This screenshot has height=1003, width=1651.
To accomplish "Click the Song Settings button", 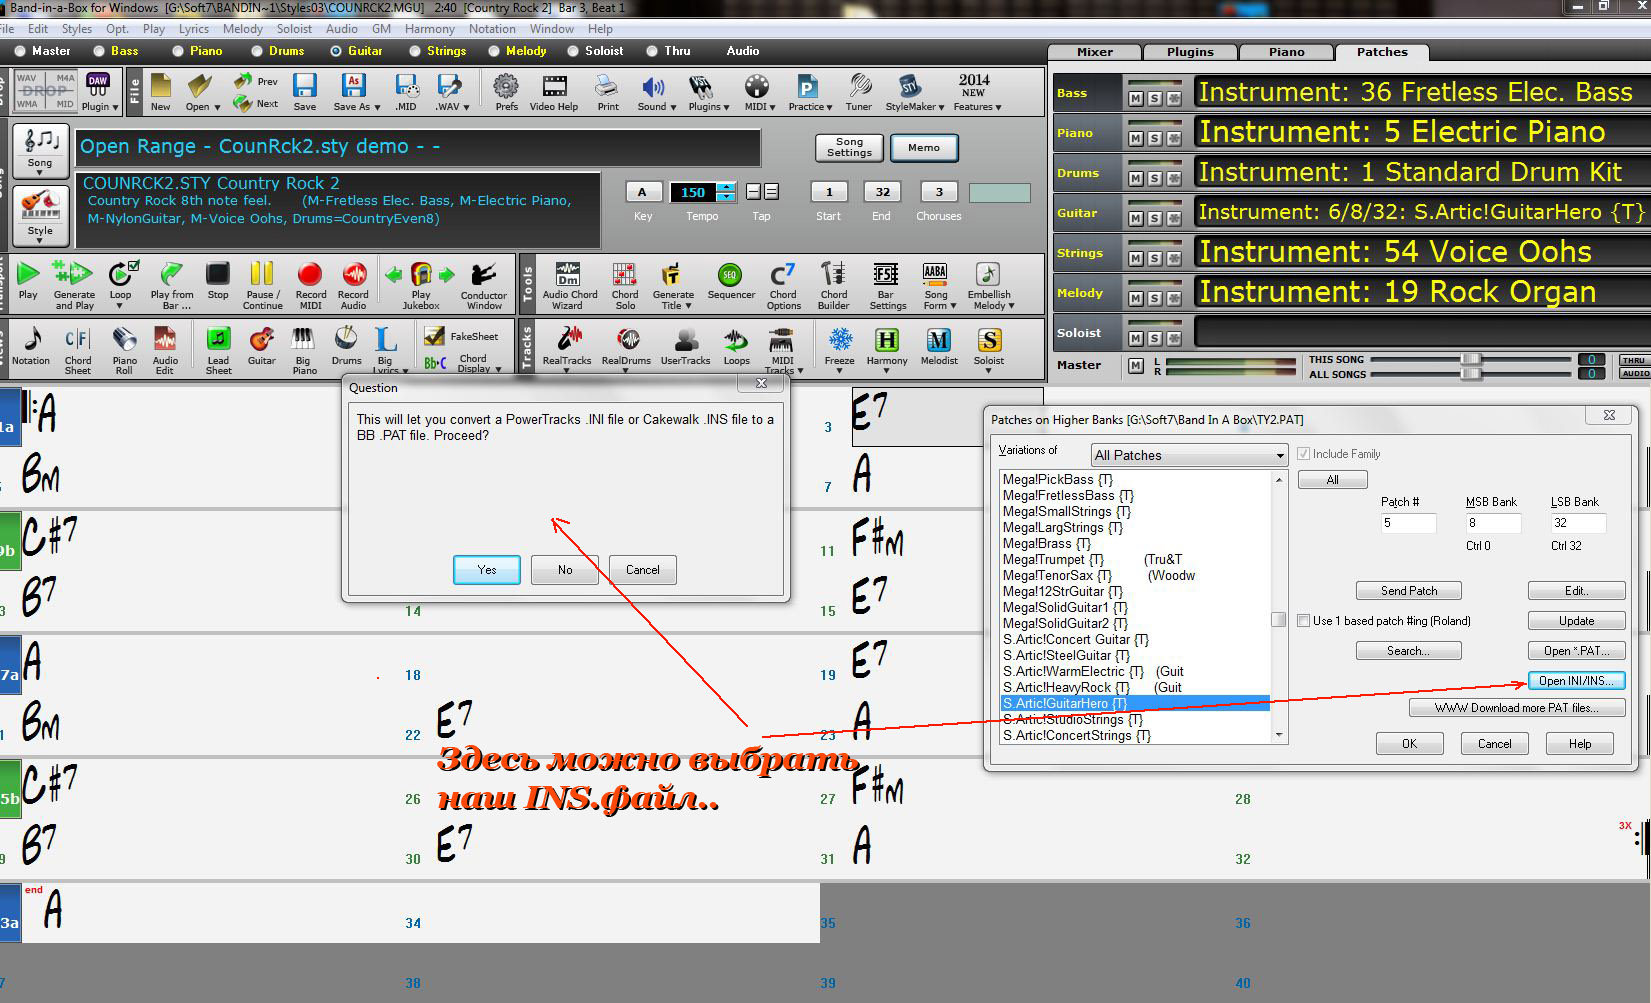I will pyautogui.click(x=849, y=147).
